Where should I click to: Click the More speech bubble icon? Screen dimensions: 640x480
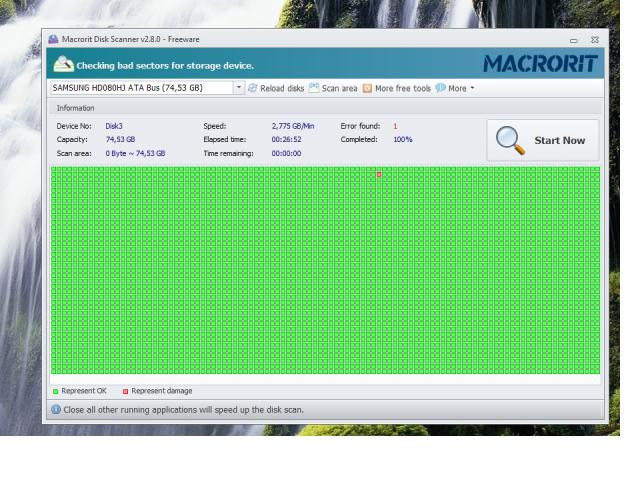coord(440,88)
